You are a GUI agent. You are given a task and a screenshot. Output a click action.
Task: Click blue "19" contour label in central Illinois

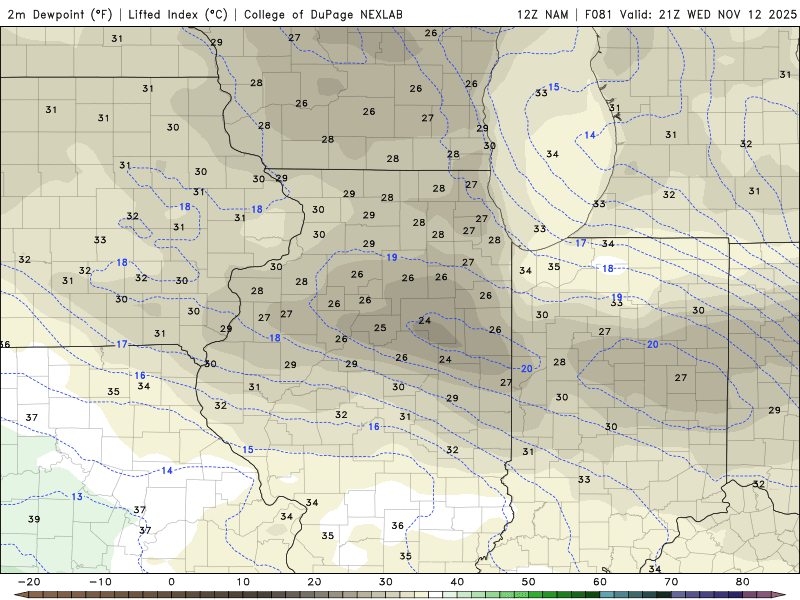coord(391,257)
